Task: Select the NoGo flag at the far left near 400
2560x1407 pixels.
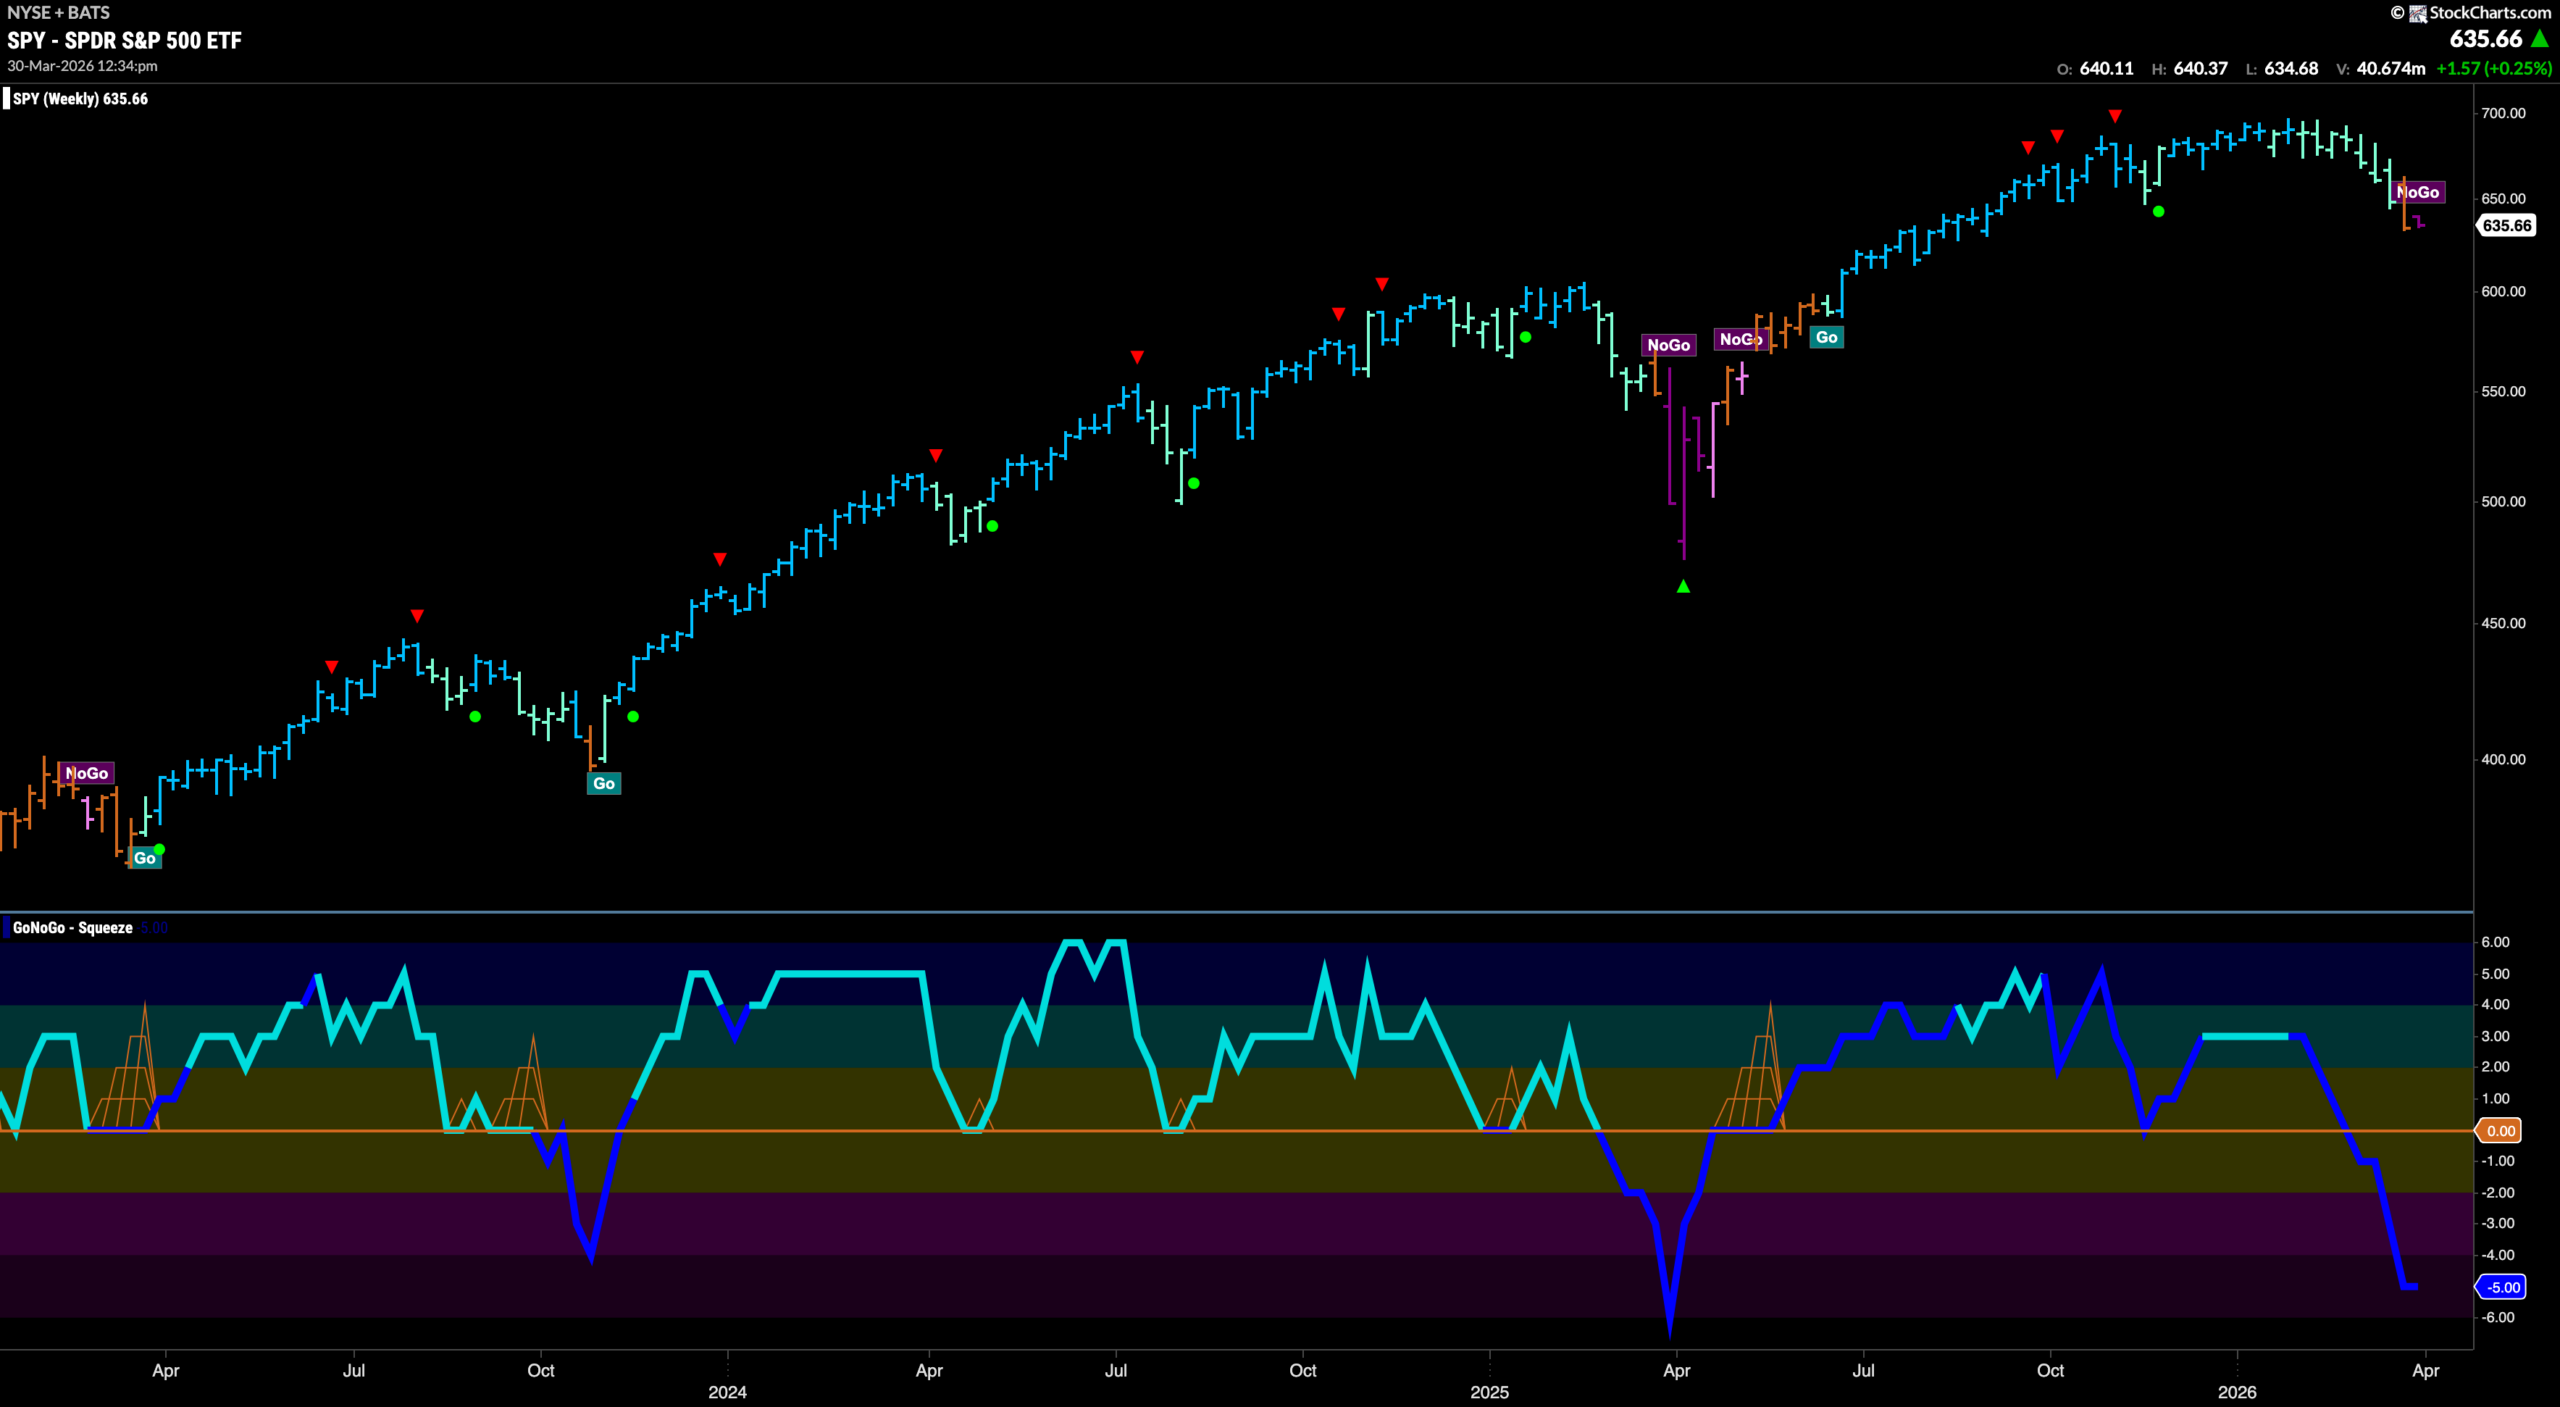Action: pos(86,773)
